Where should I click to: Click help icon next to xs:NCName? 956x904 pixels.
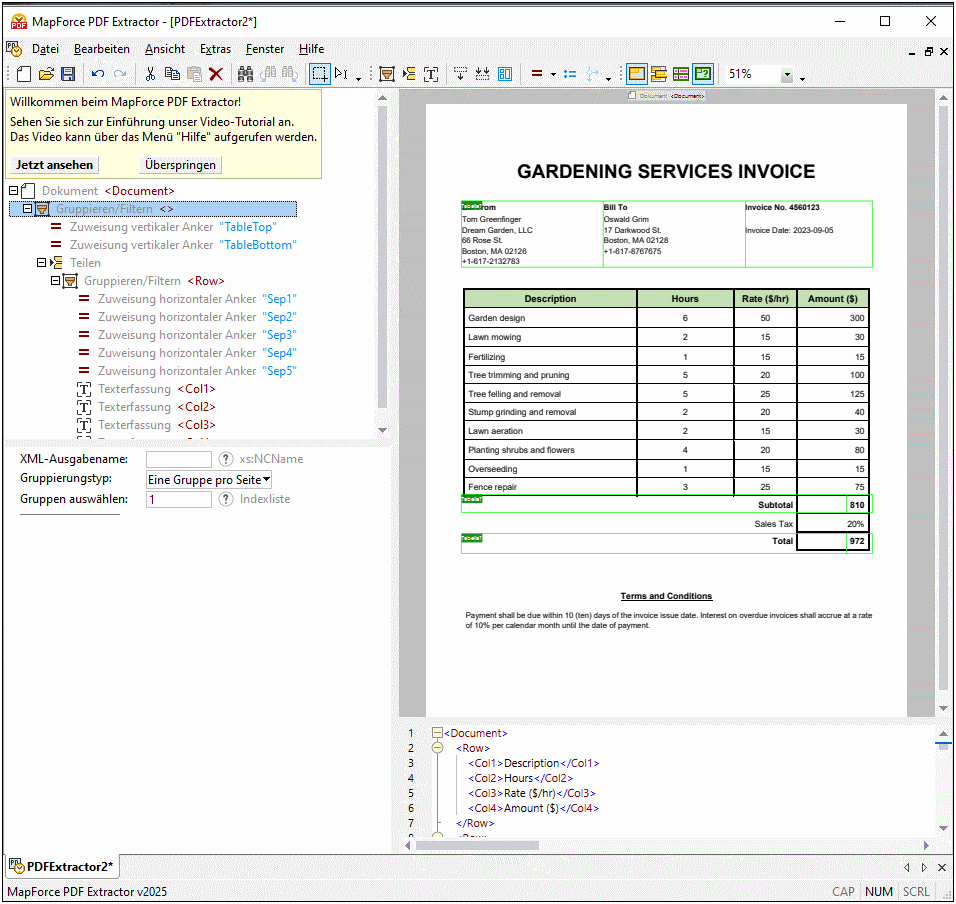(x=226, y=459)
